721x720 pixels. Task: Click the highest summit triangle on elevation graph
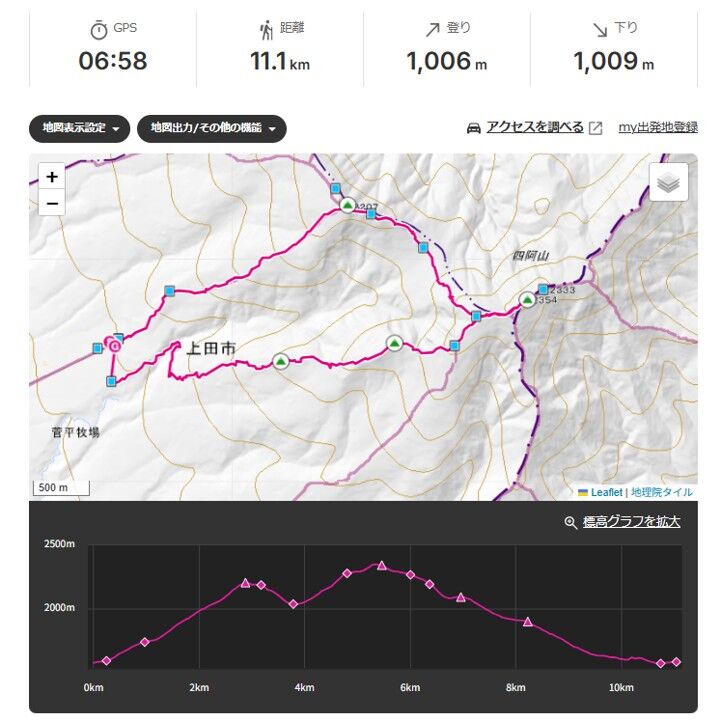[382, 565]
